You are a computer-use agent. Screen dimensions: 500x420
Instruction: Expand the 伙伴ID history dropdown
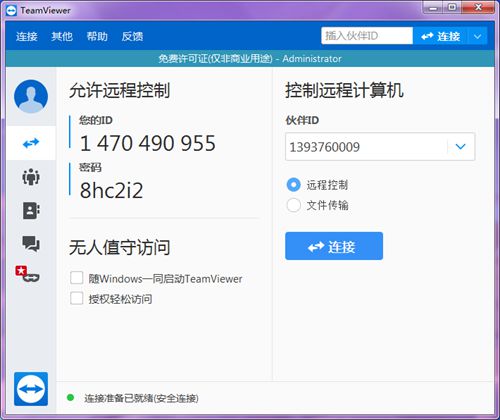tap(461, 146)
